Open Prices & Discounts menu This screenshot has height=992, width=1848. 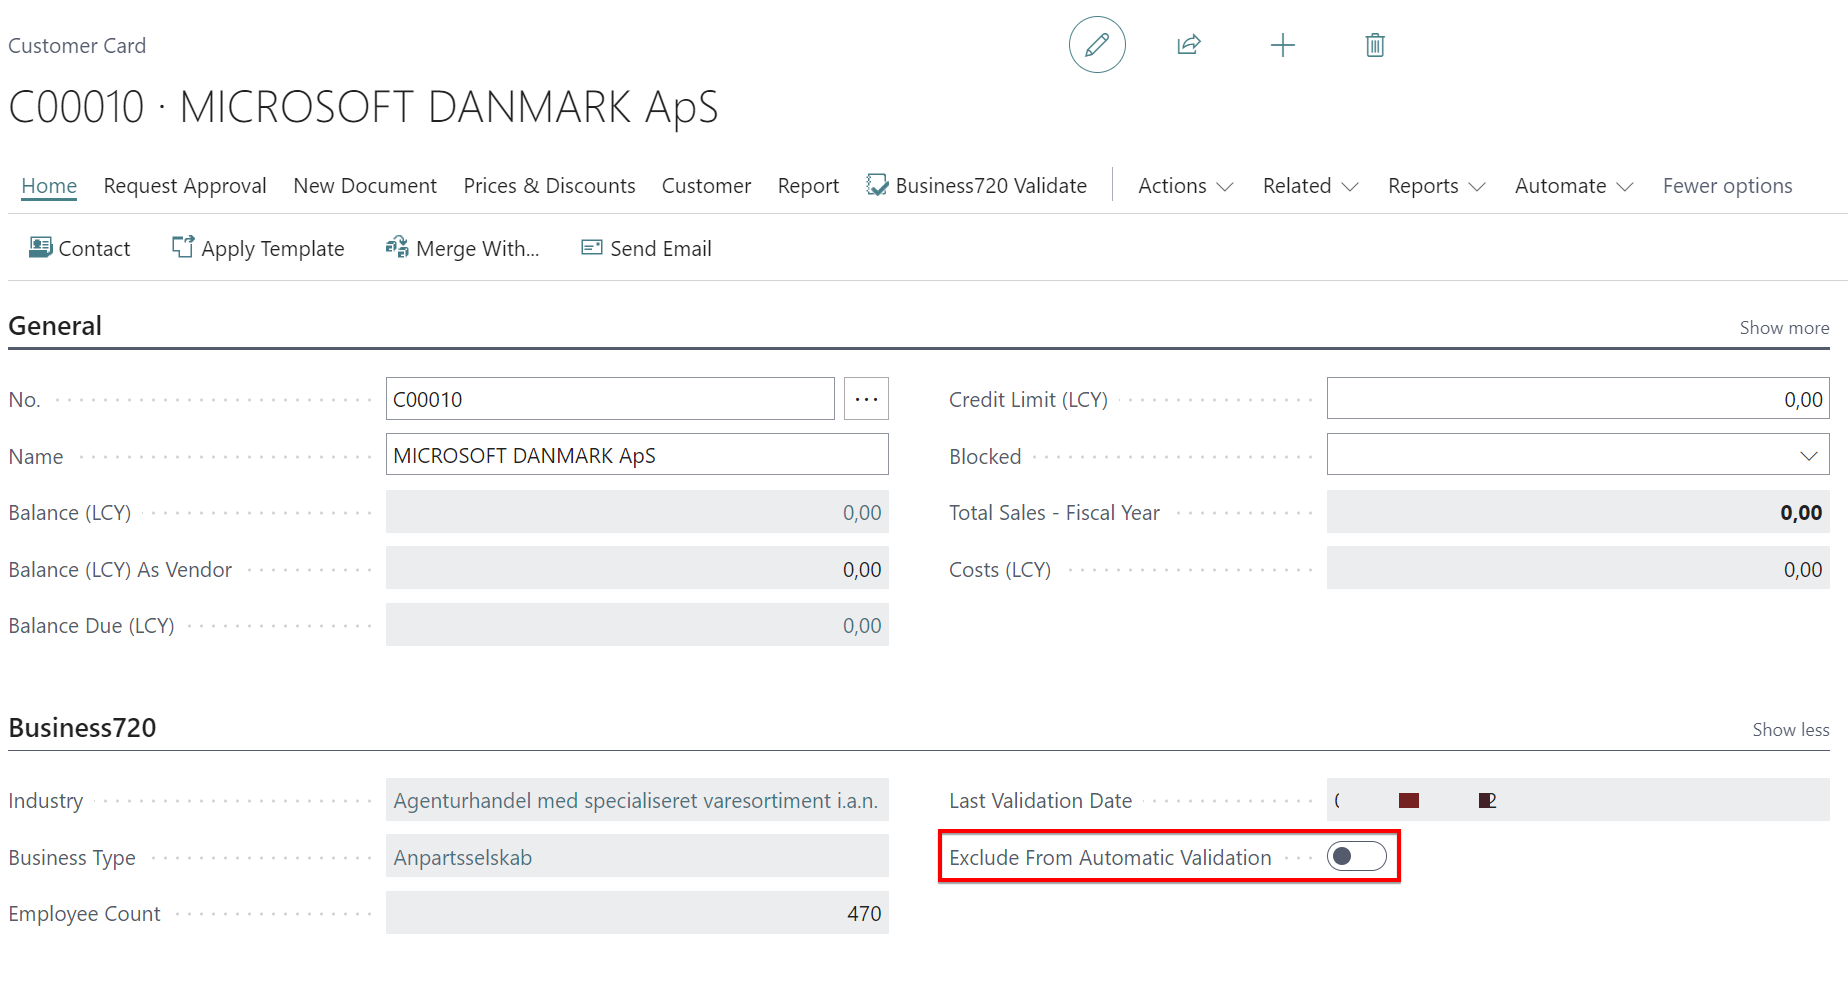[549, 186]
